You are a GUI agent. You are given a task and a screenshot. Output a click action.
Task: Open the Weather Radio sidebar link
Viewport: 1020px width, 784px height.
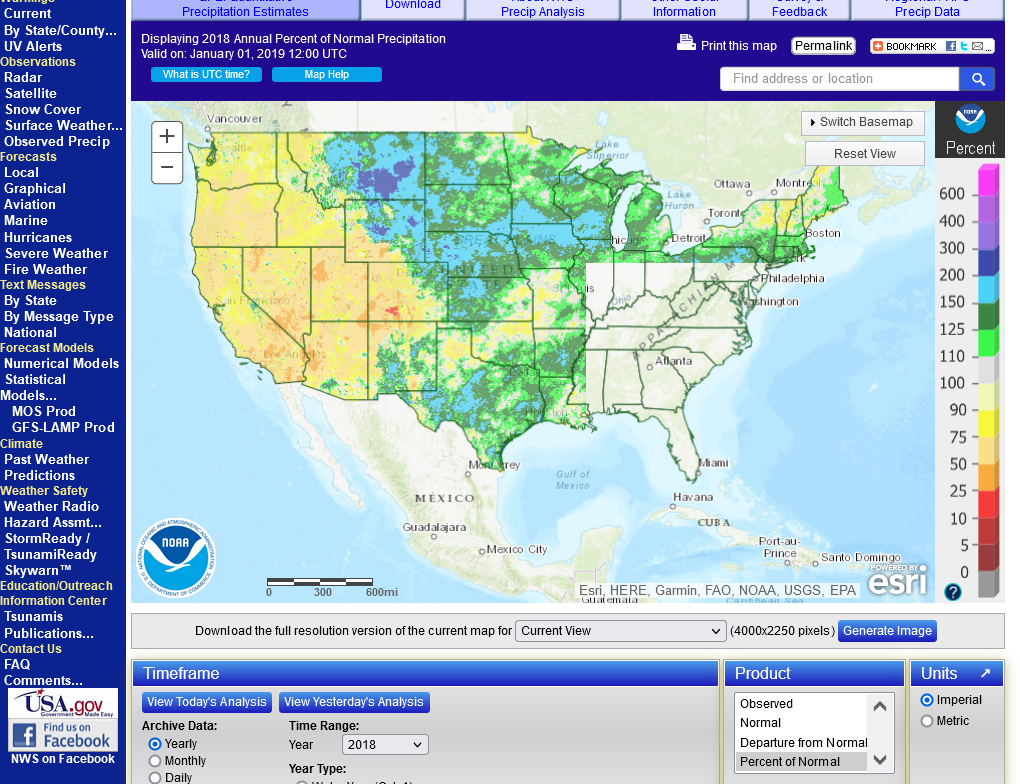tap(51, 507)
